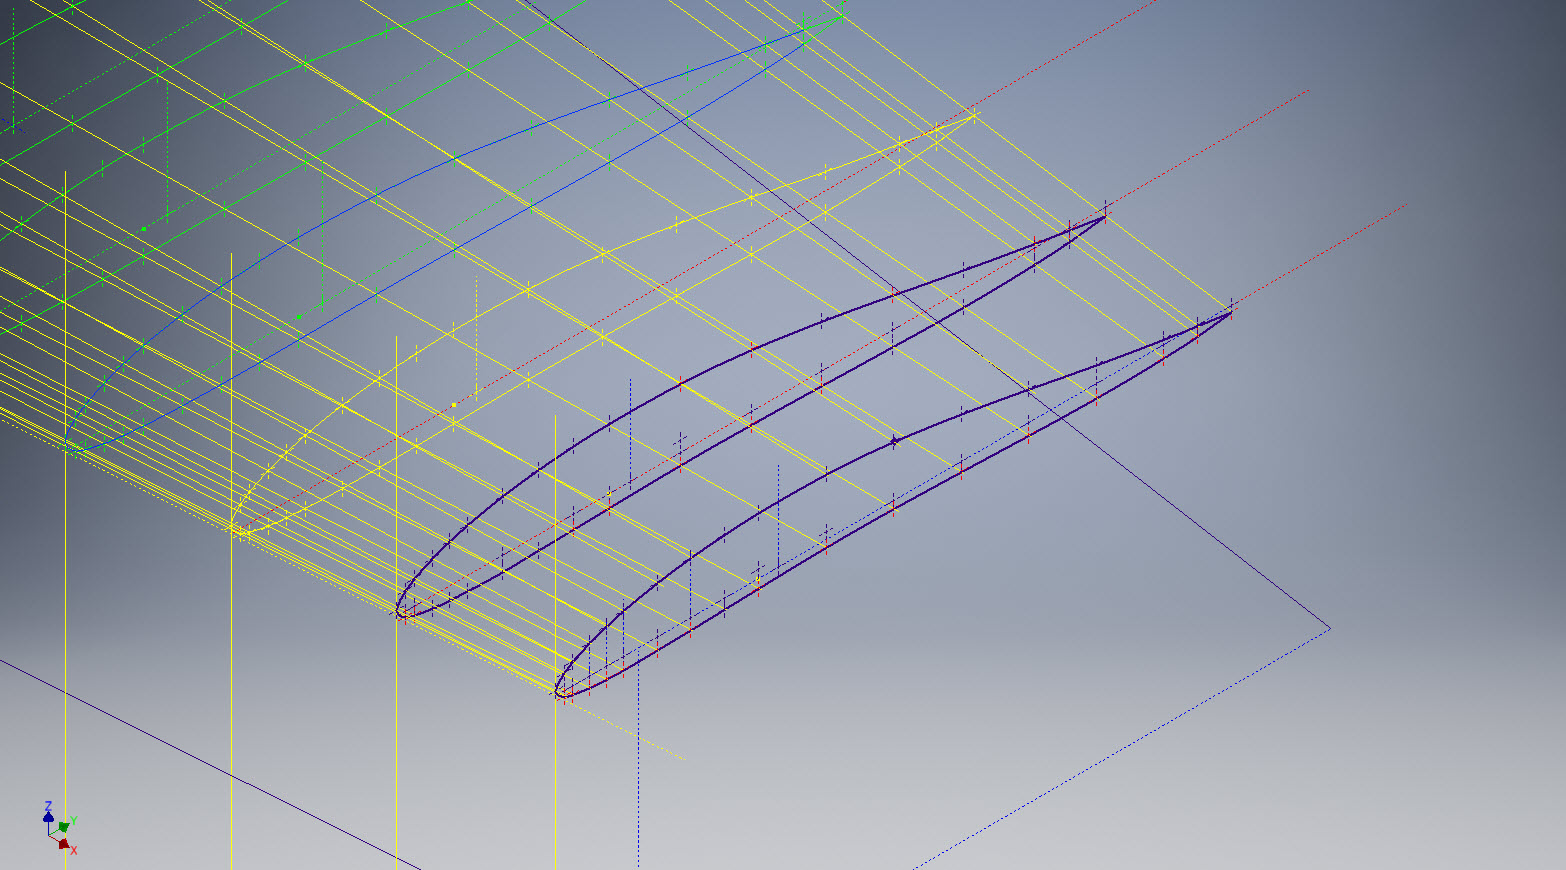The height and width of the screenshot is (870, 1566).
Task: Click the blue Z axis arrow on triad
Action: click(x=48, y=809)
